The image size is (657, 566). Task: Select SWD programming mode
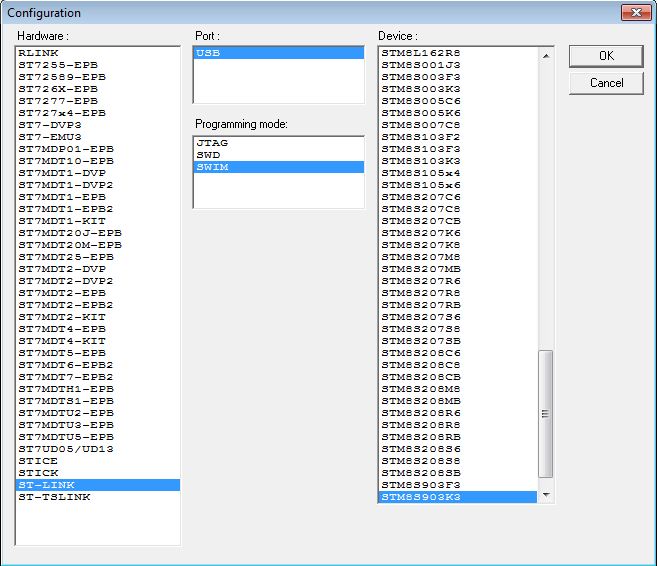click(209, 155)
